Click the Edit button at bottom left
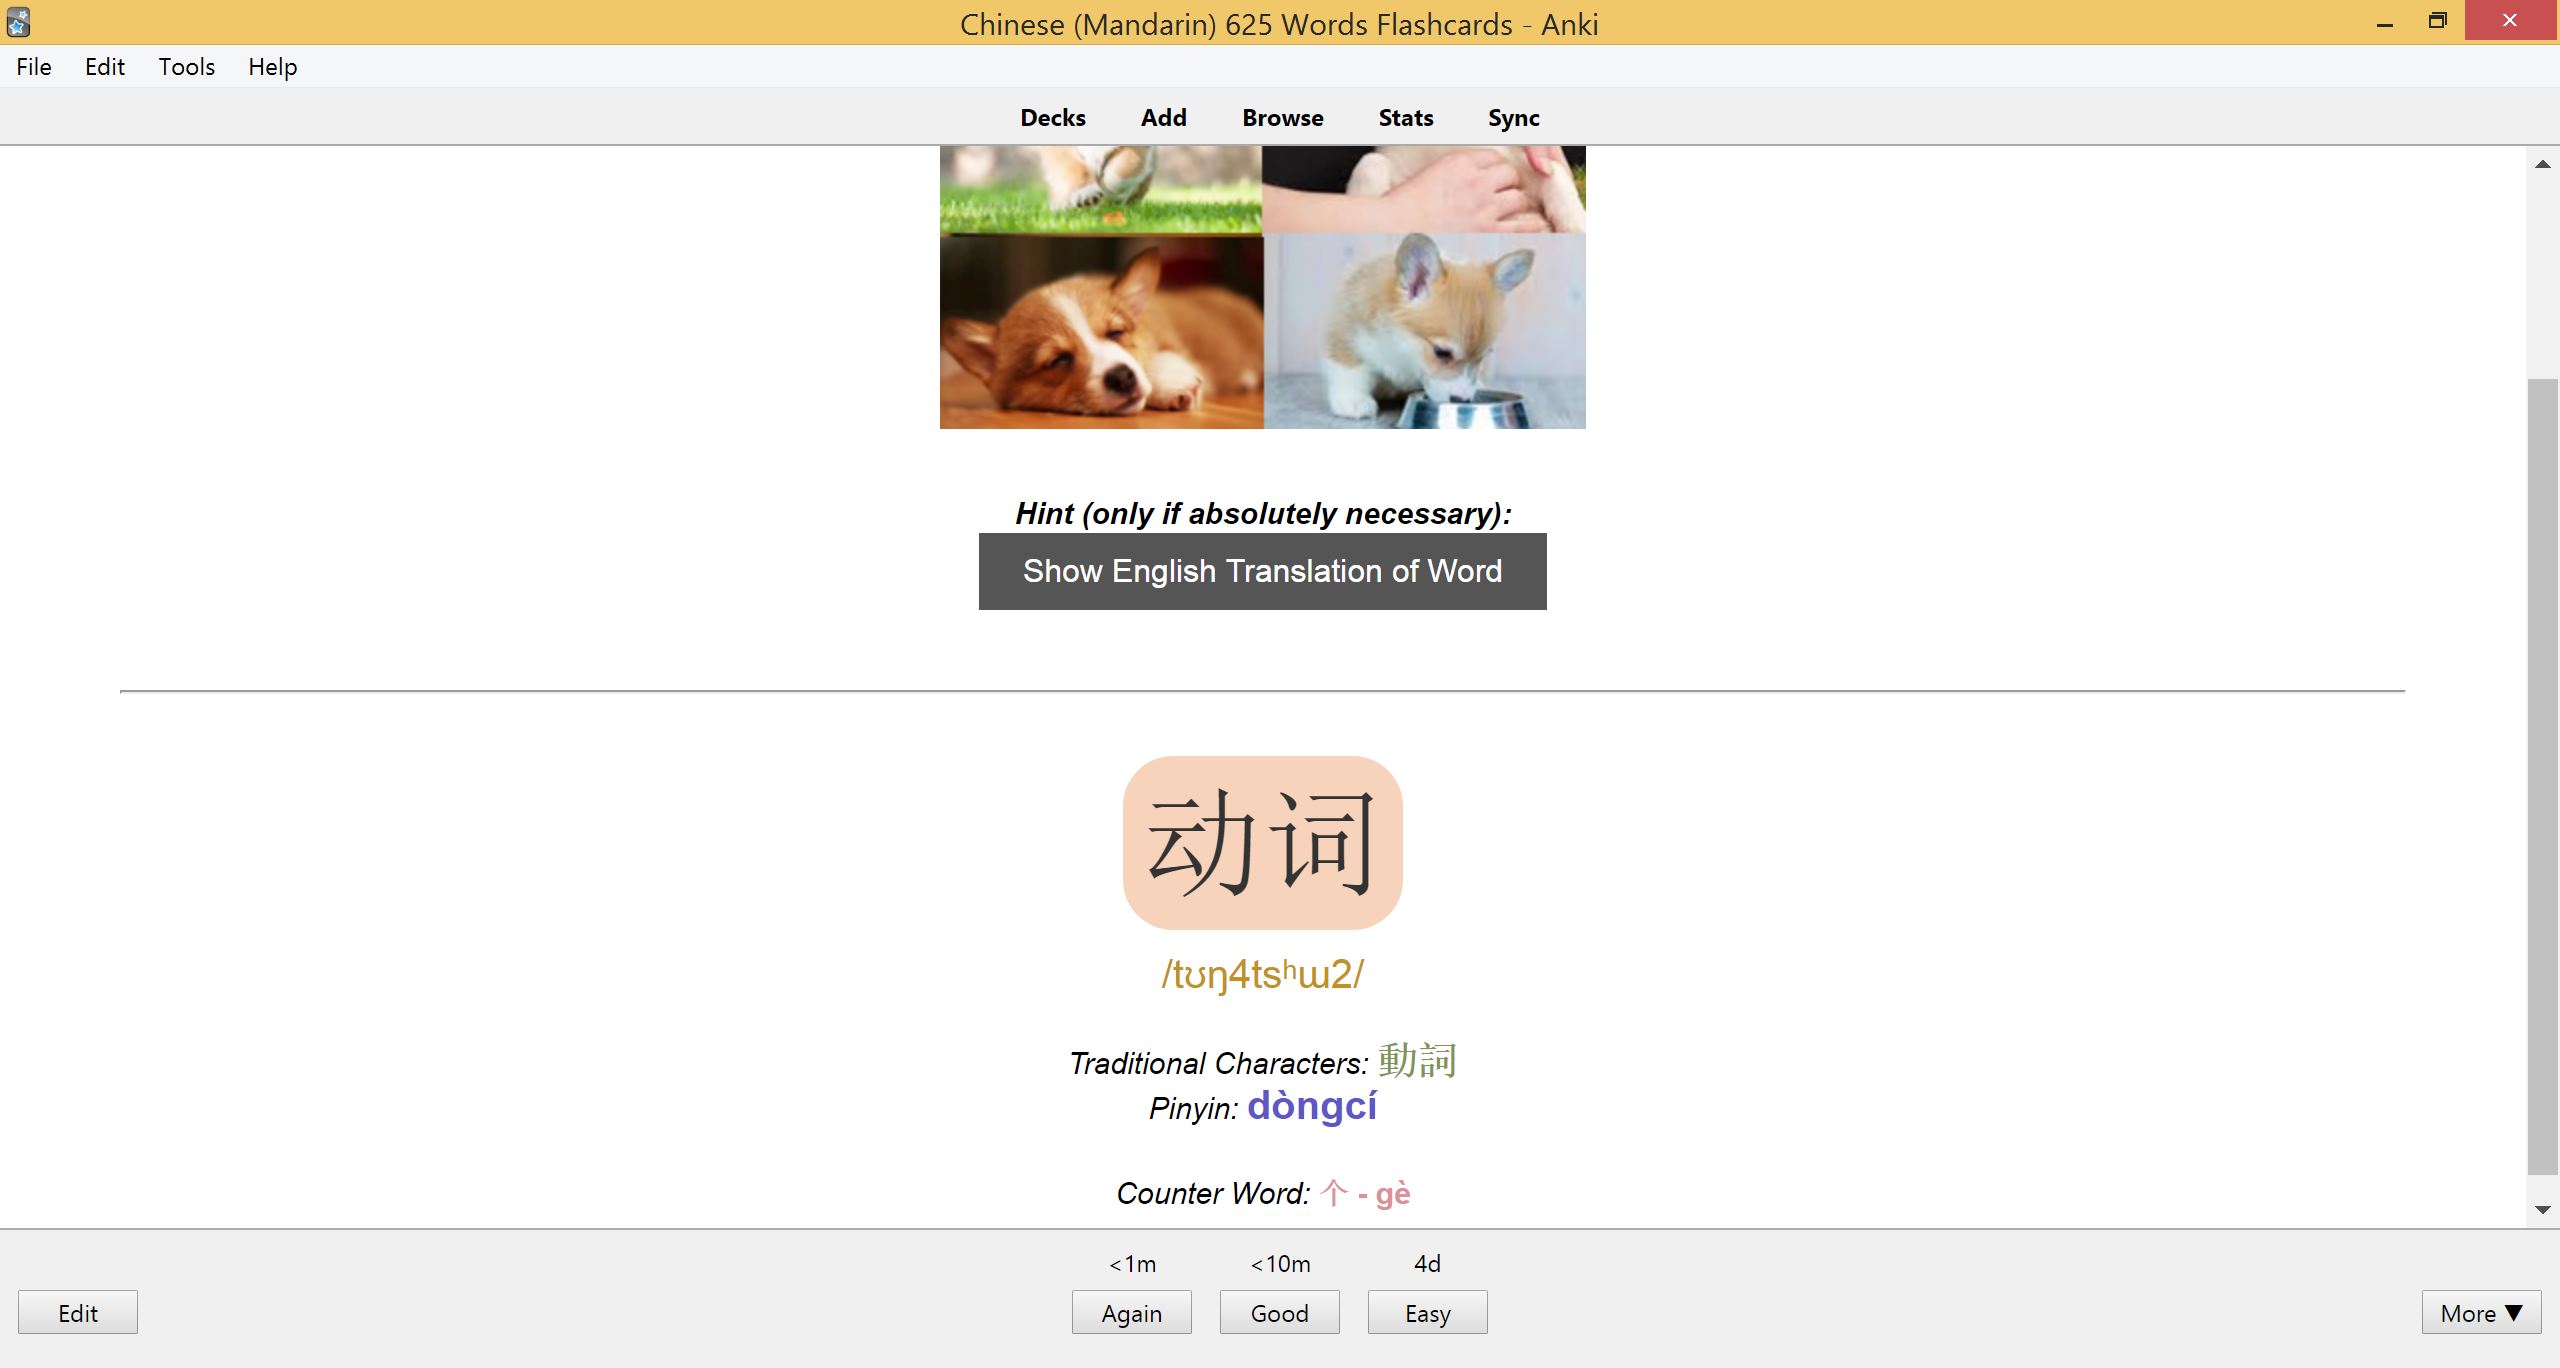2560x1368 pixels. click(x=78, y=1312)
